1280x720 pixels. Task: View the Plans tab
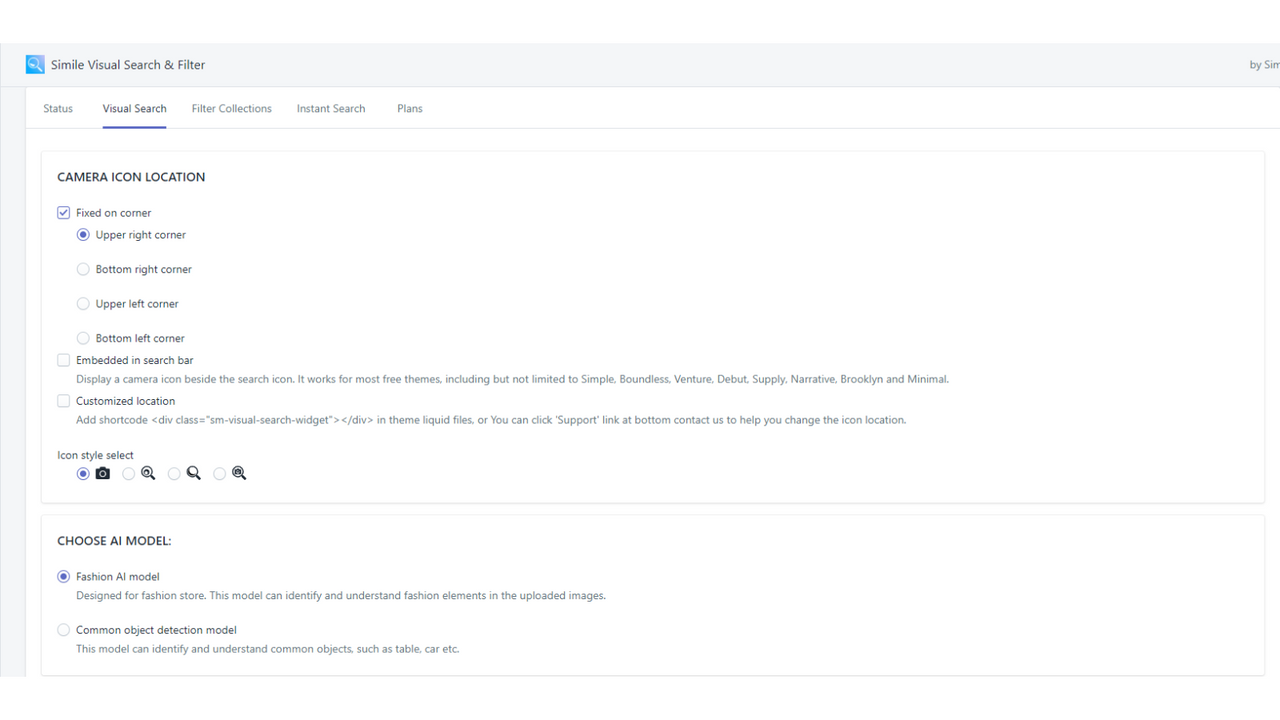coord(409,108)
